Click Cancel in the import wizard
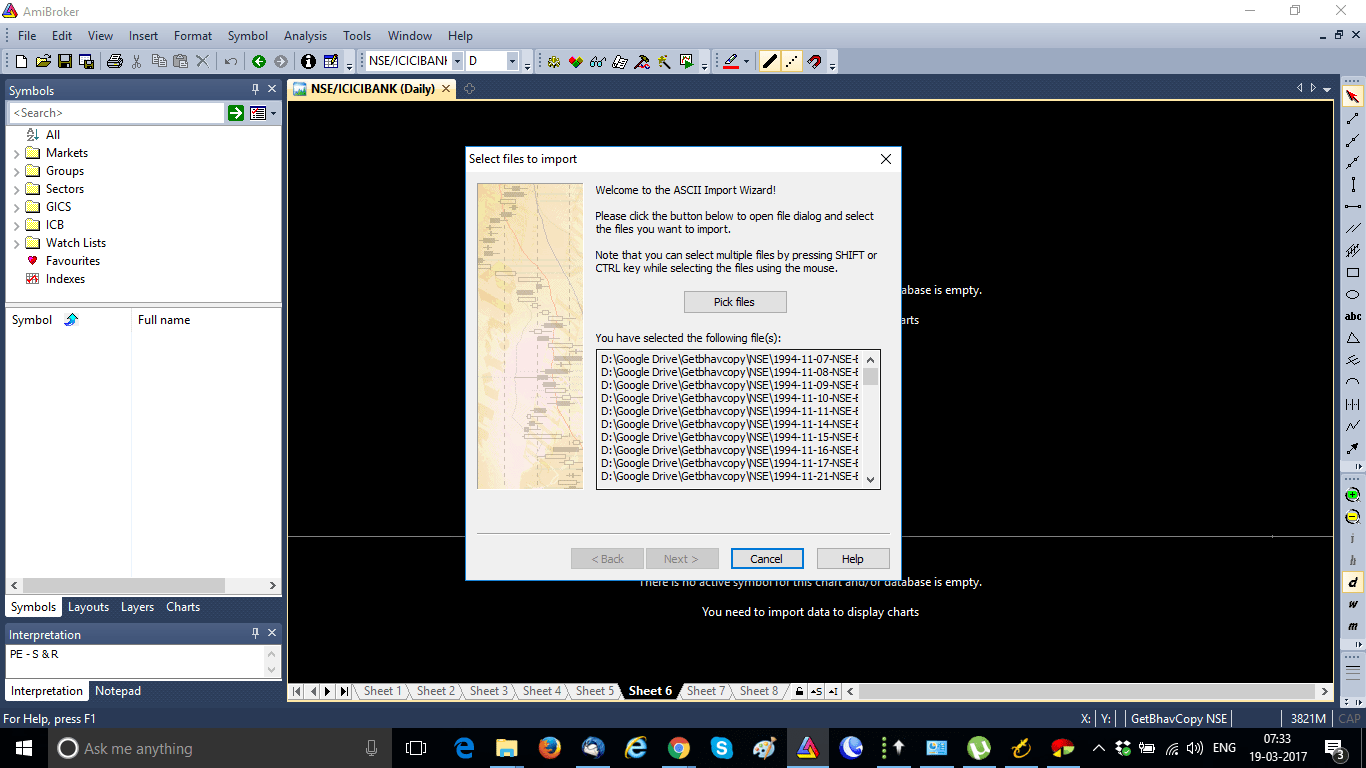 click(767, 559)
